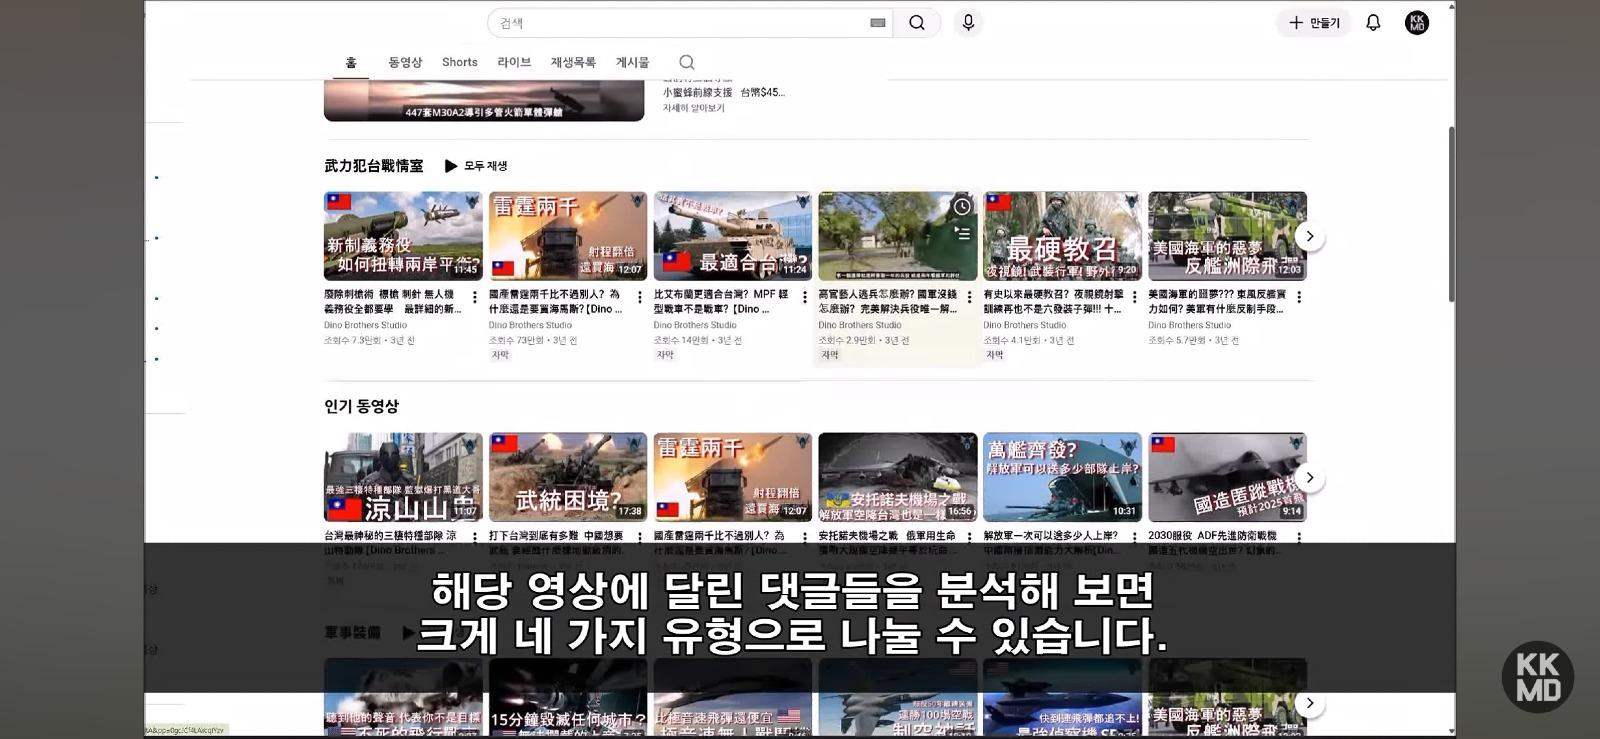Switch to the 동영상 tab
1600x739 pixels.
(x=405, y=62)
